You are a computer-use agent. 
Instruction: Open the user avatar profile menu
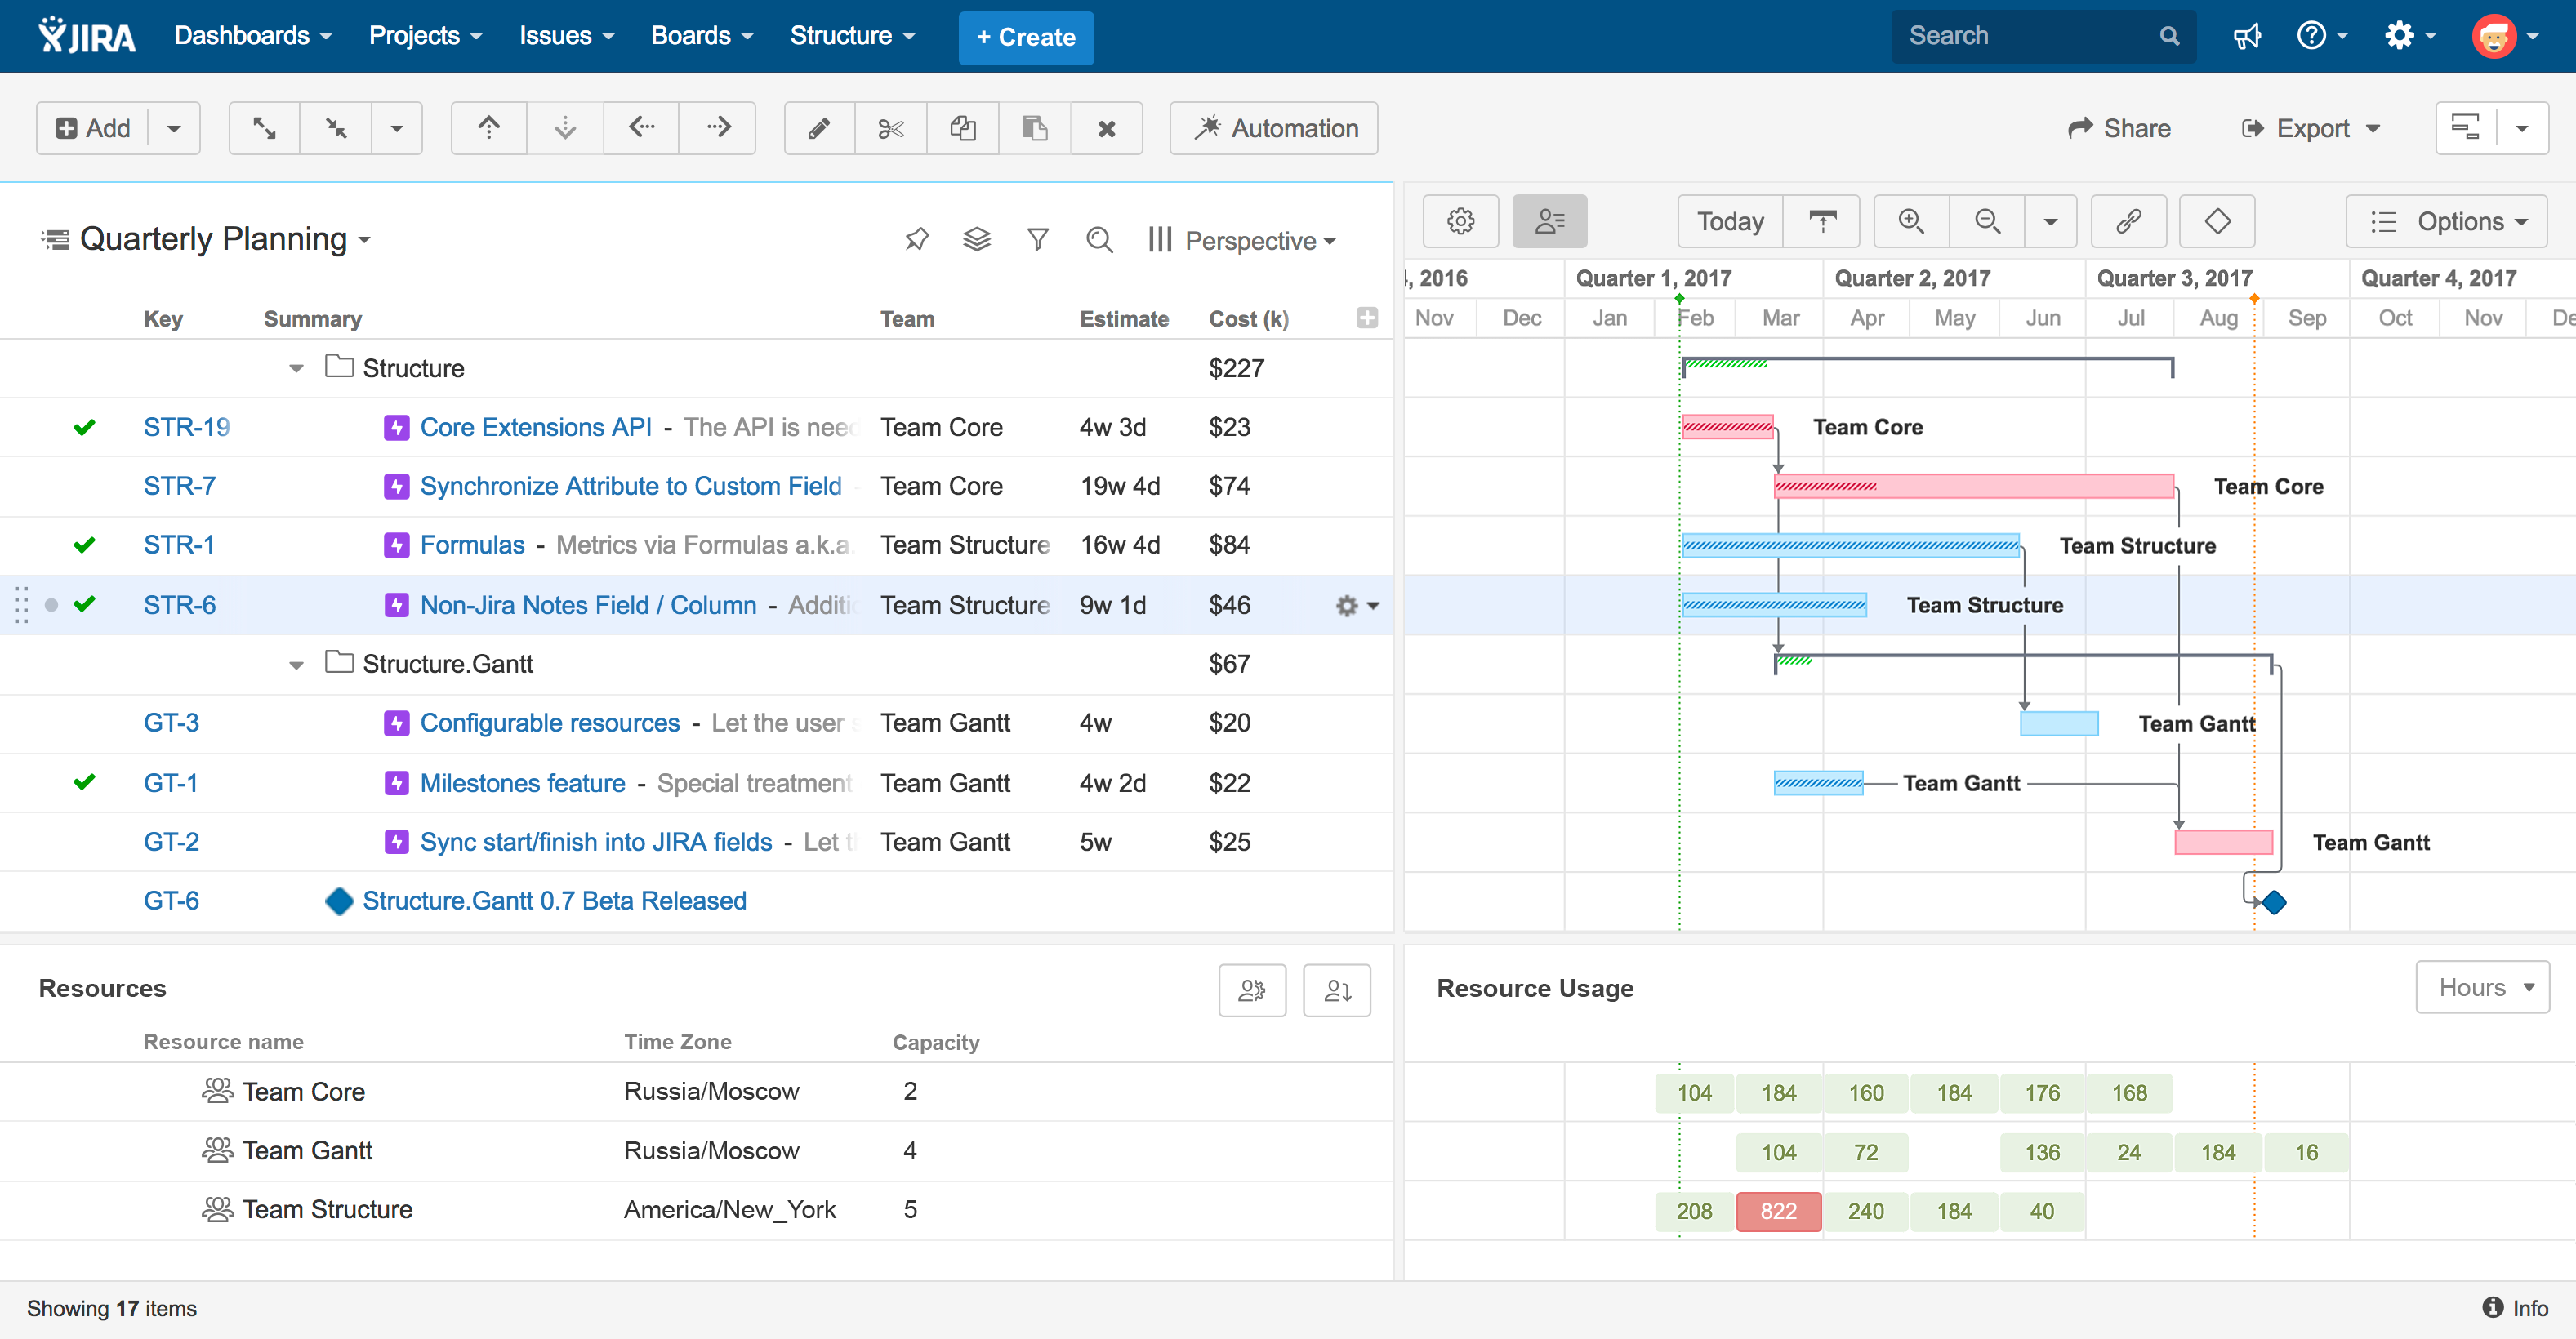point(2506,37)
